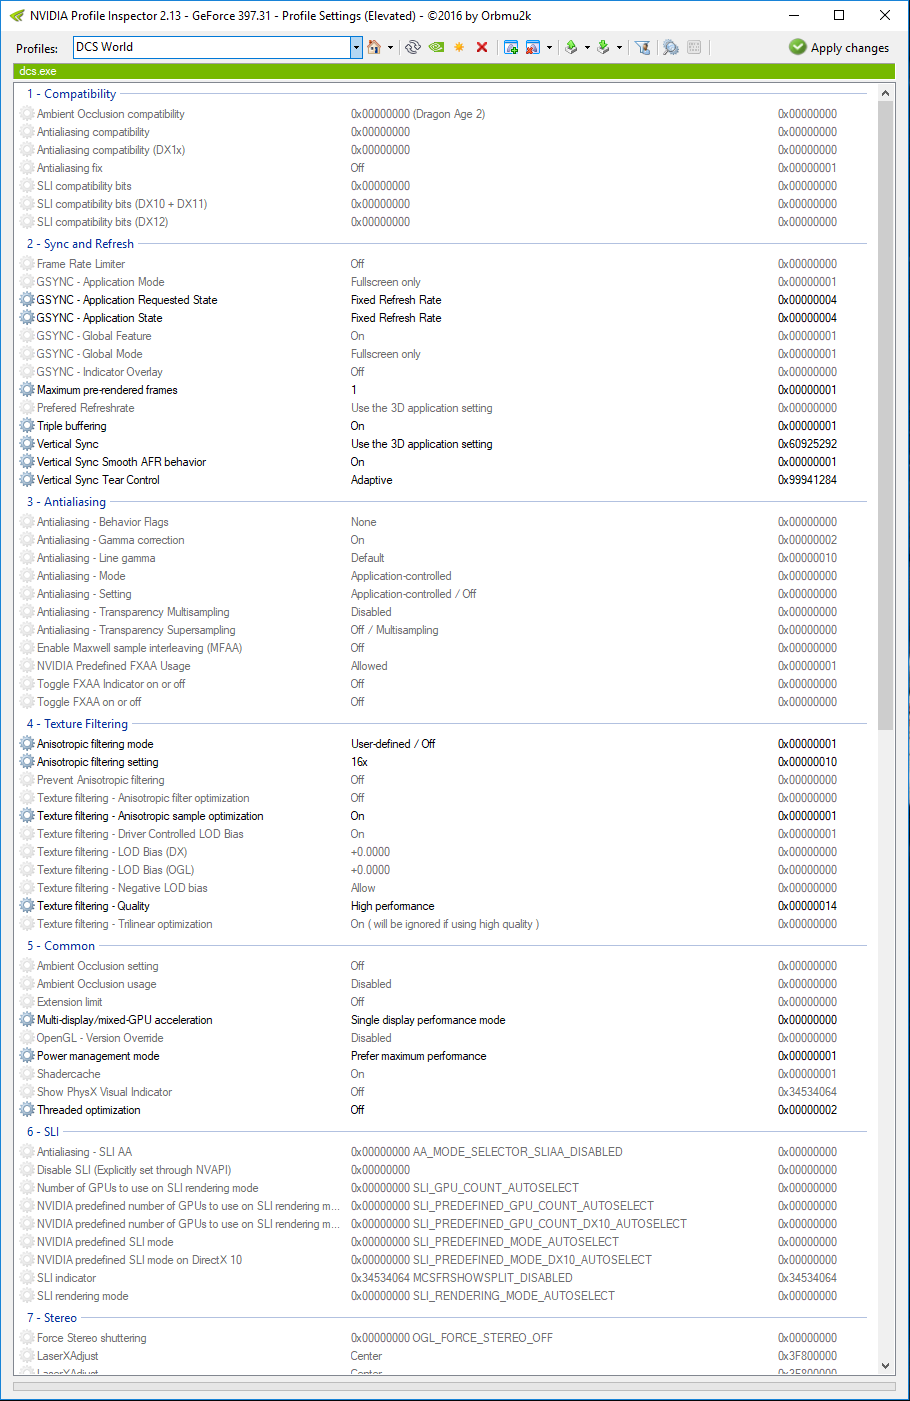The image size is (910, 1401).
Task: Click the magnifier scan settings icon
Action: coord(670,47)
